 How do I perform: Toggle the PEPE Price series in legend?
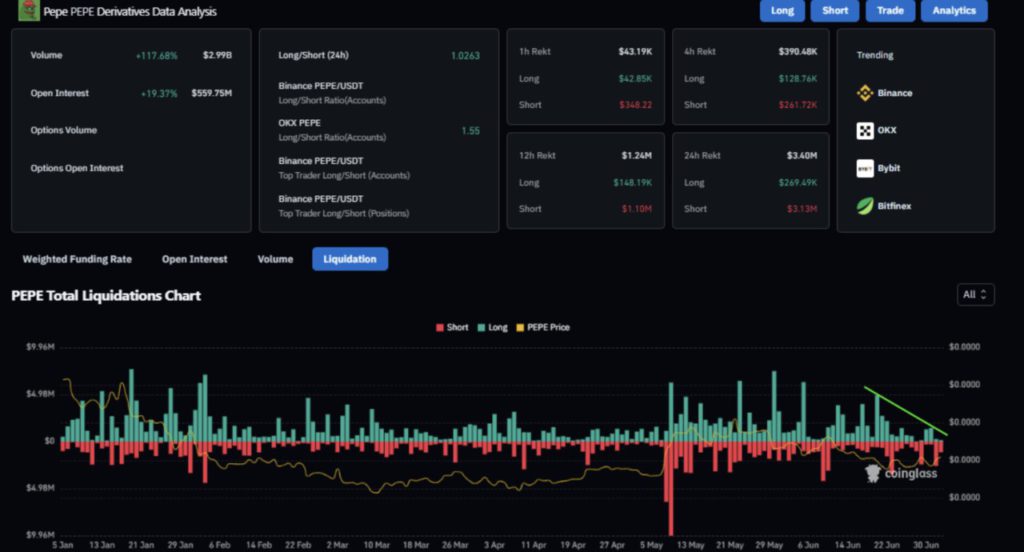click(x=543, y=327)
